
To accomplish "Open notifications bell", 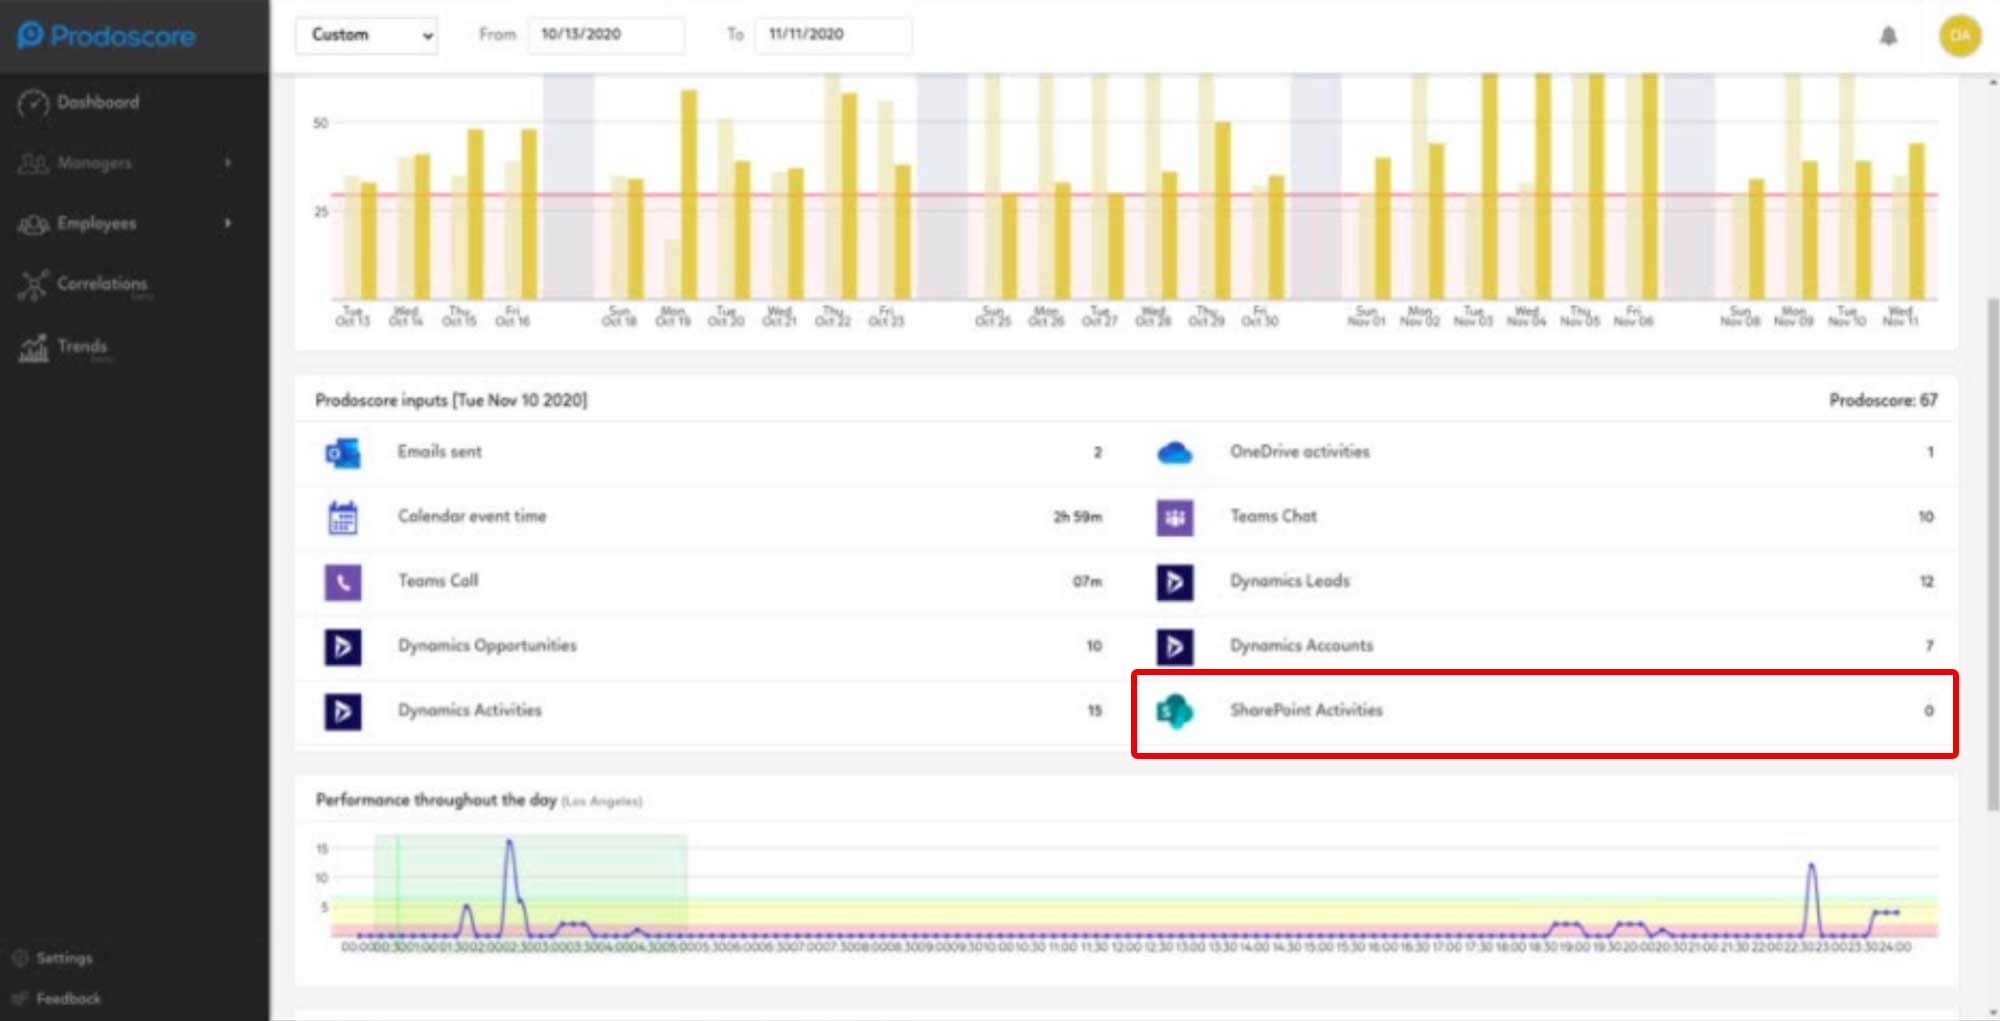I will (1888, 36).
